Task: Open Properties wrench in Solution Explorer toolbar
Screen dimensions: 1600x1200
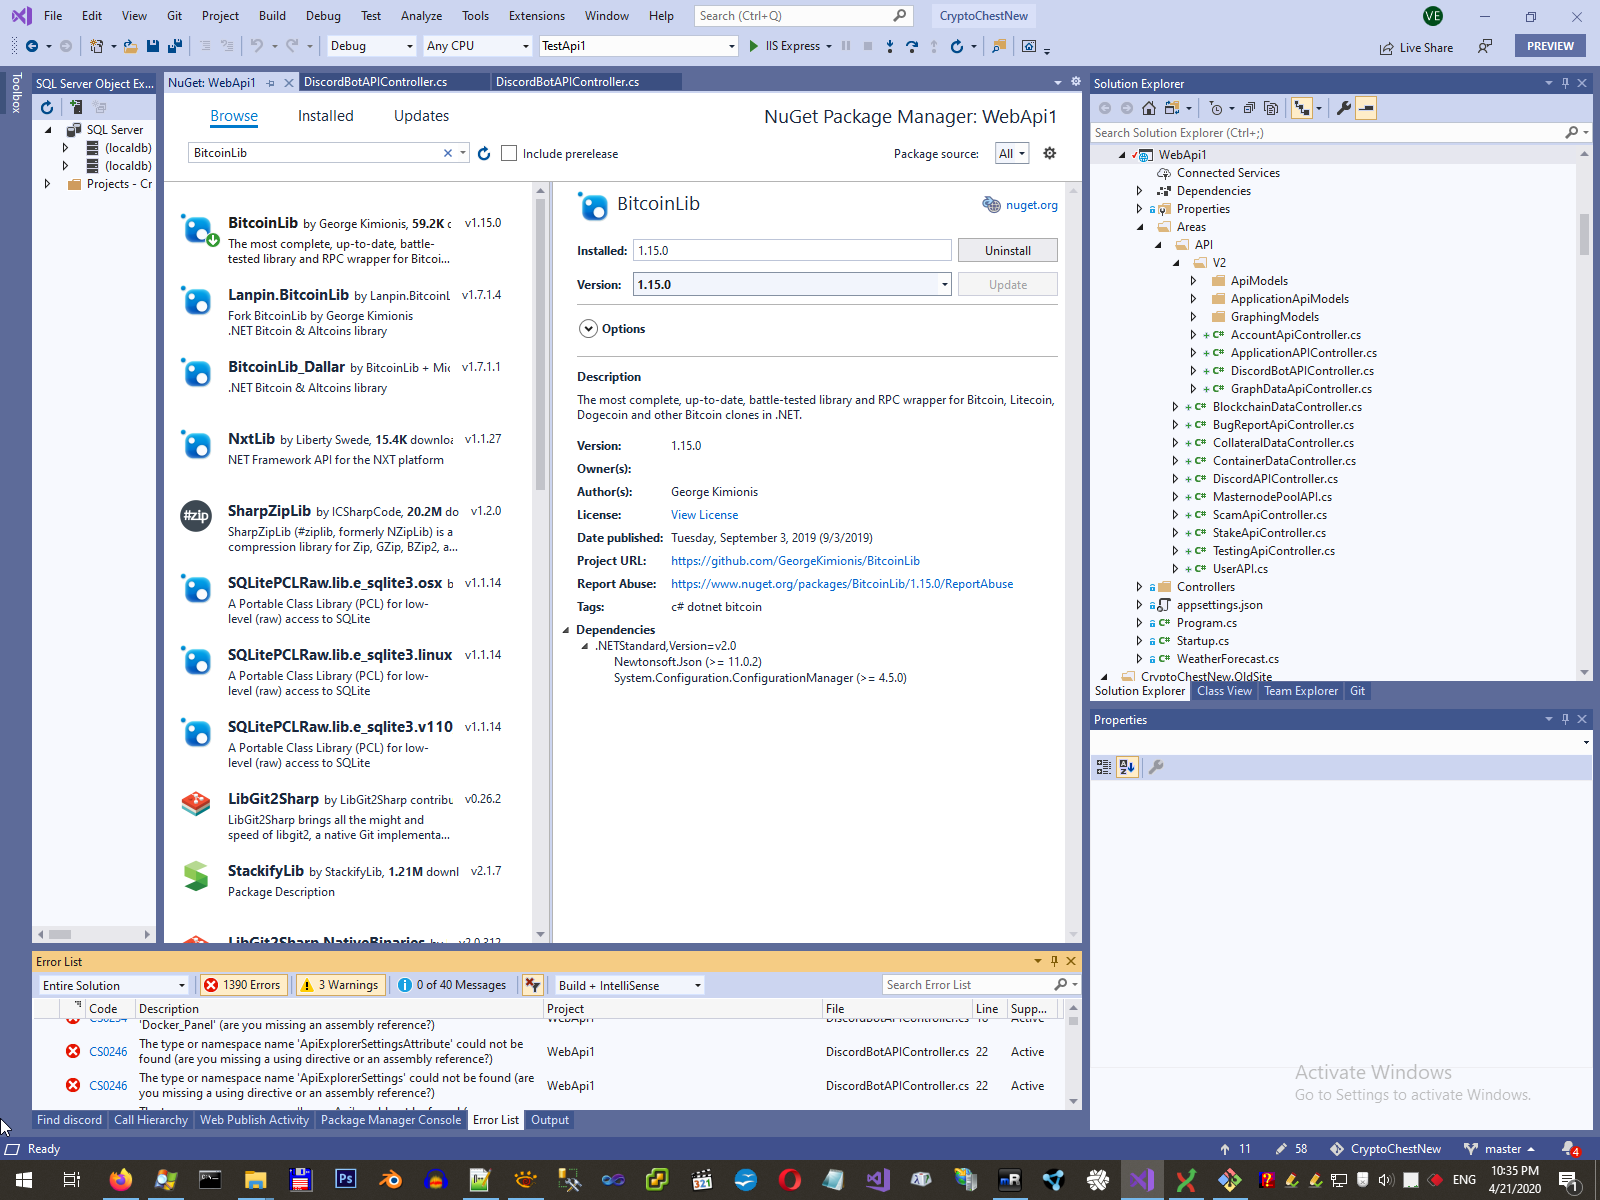Action: [x=1344, y=108]
